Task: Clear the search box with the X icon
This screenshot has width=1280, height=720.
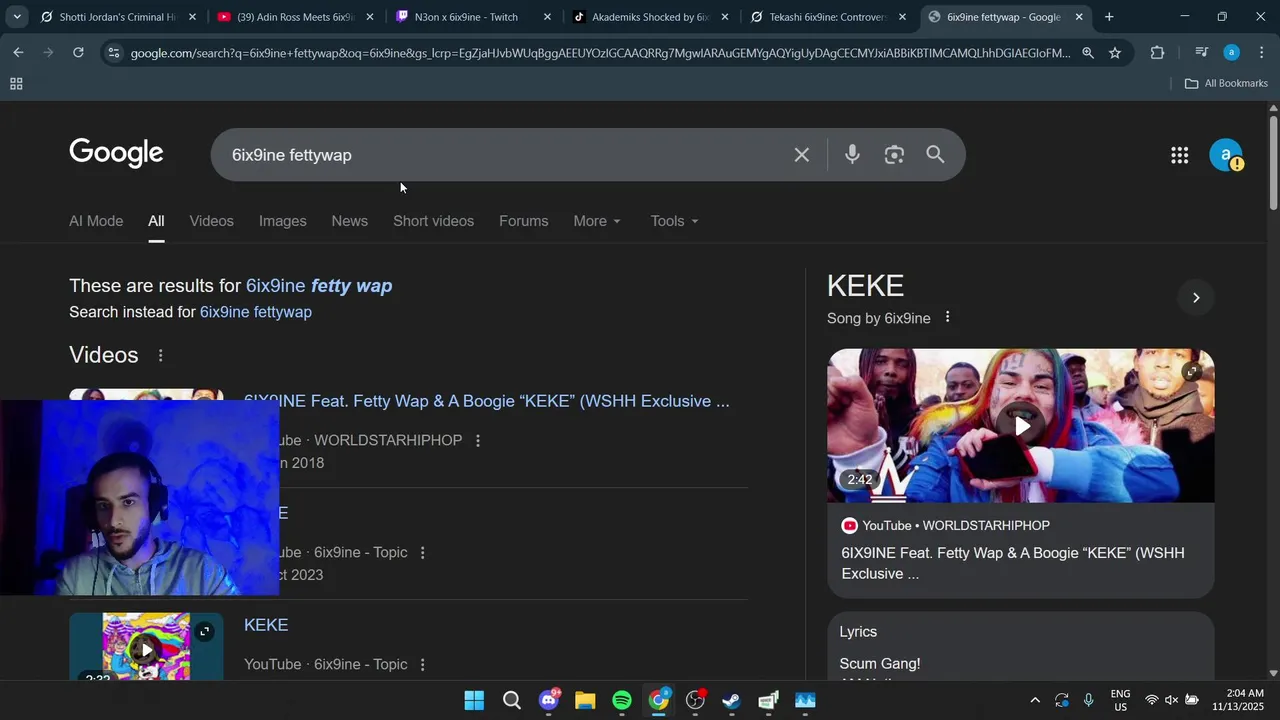Action: tap(801, 155)
